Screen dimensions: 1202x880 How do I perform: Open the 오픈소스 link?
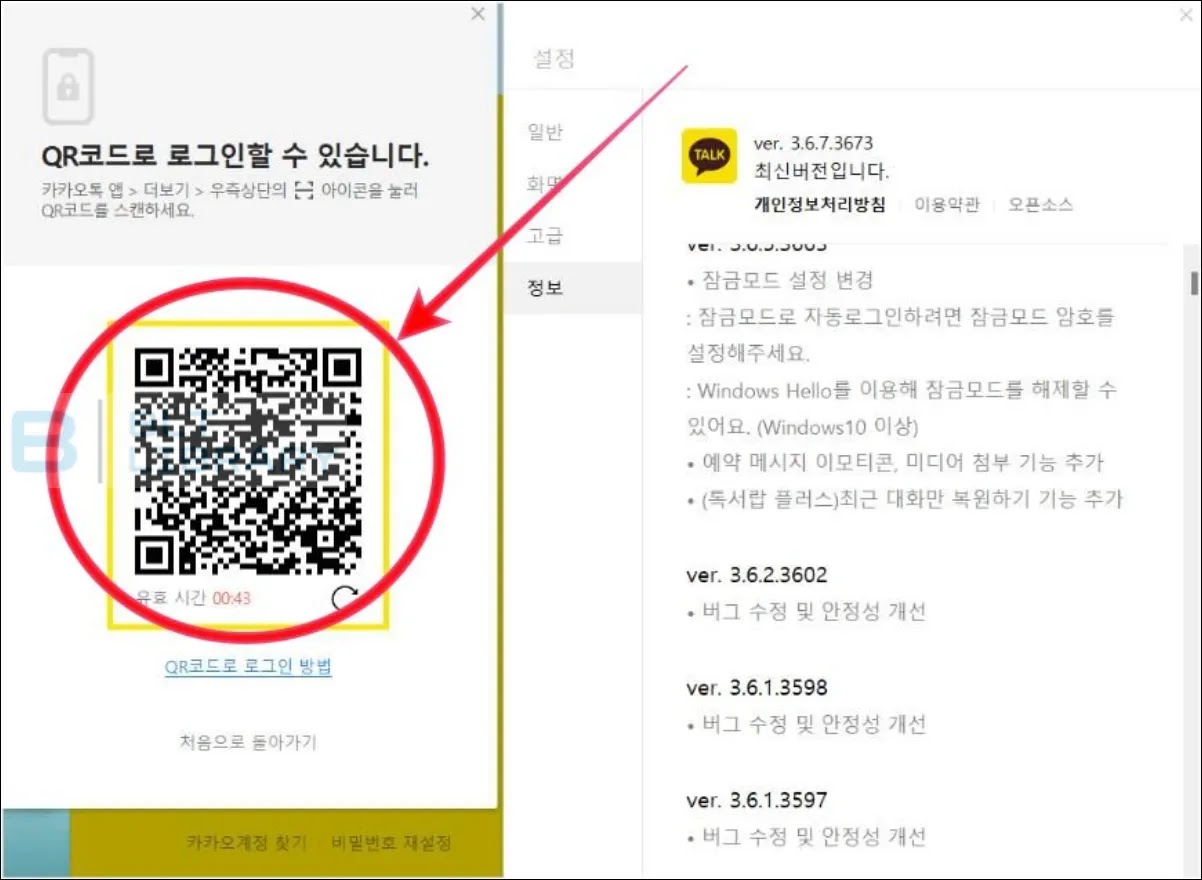tap(1040, 205)
